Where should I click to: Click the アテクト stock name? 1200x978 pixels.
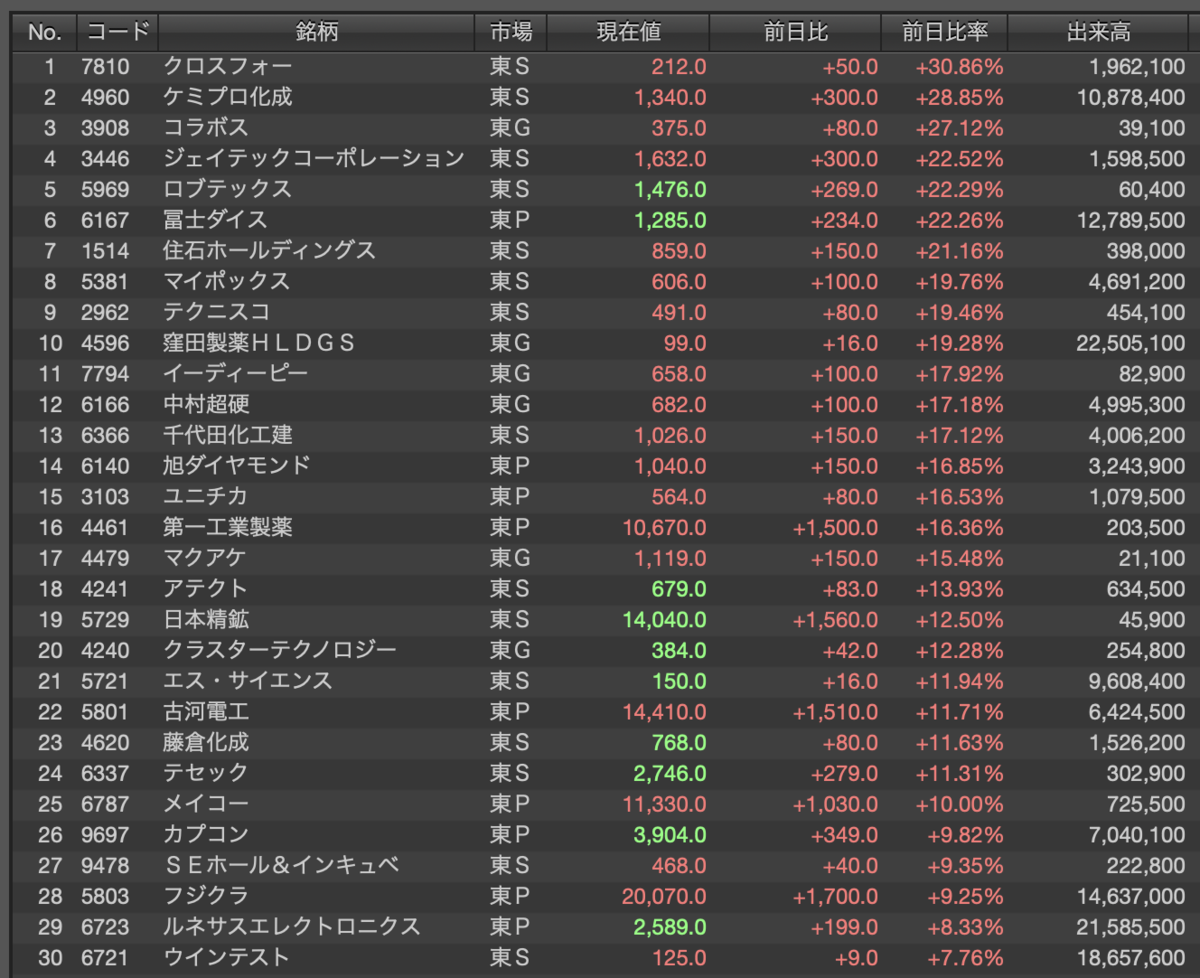coord(205,588)
